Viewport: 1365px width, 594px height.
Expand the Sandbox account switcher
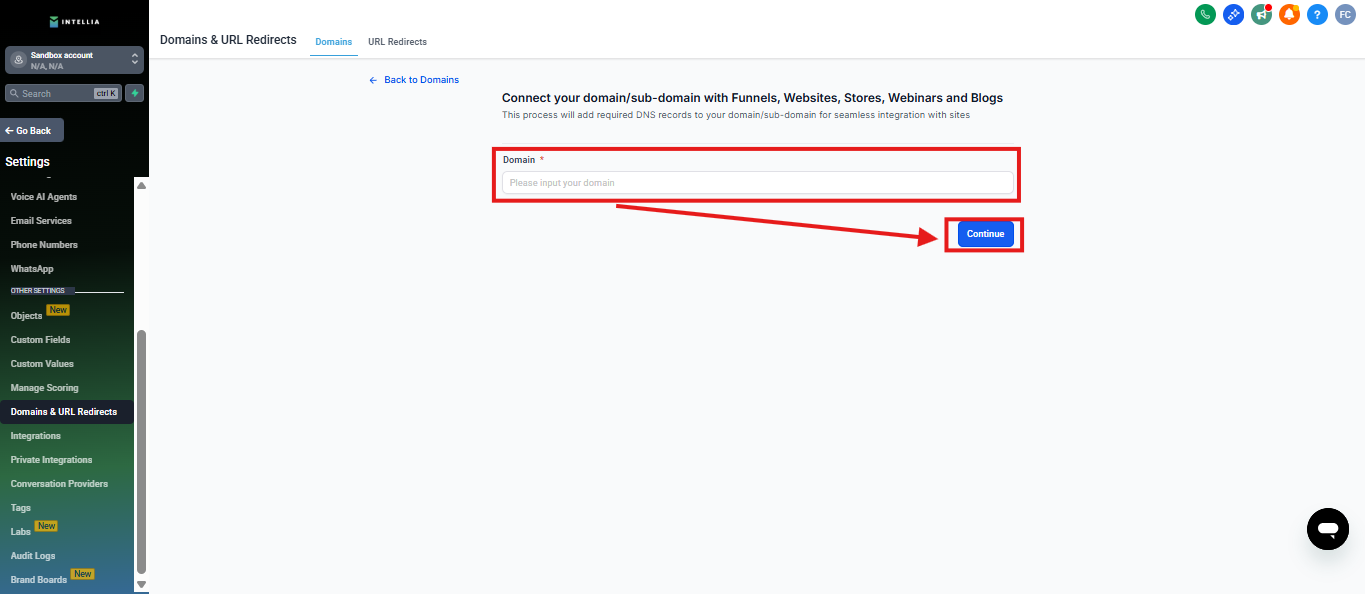pos(74,60)
